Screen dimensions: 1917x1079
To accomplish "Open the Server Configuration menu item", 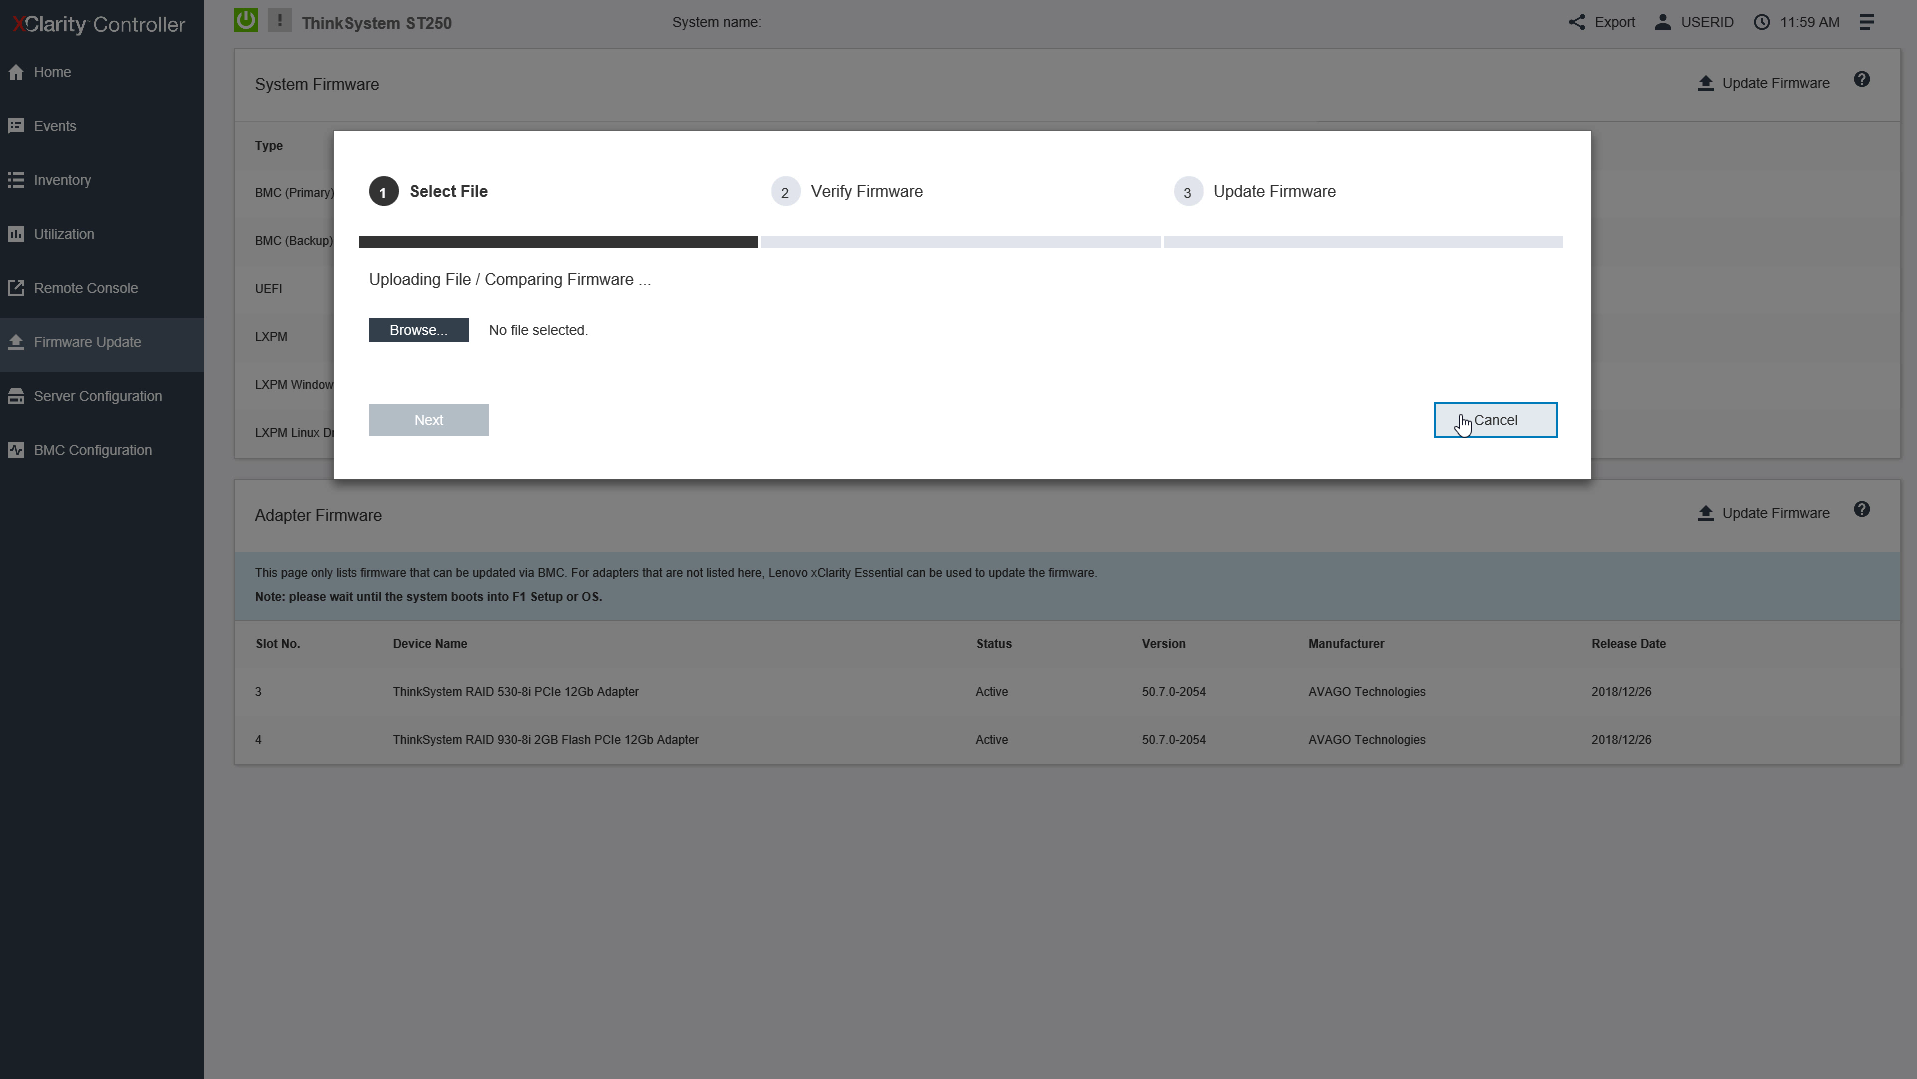I will tap(102, 396).
